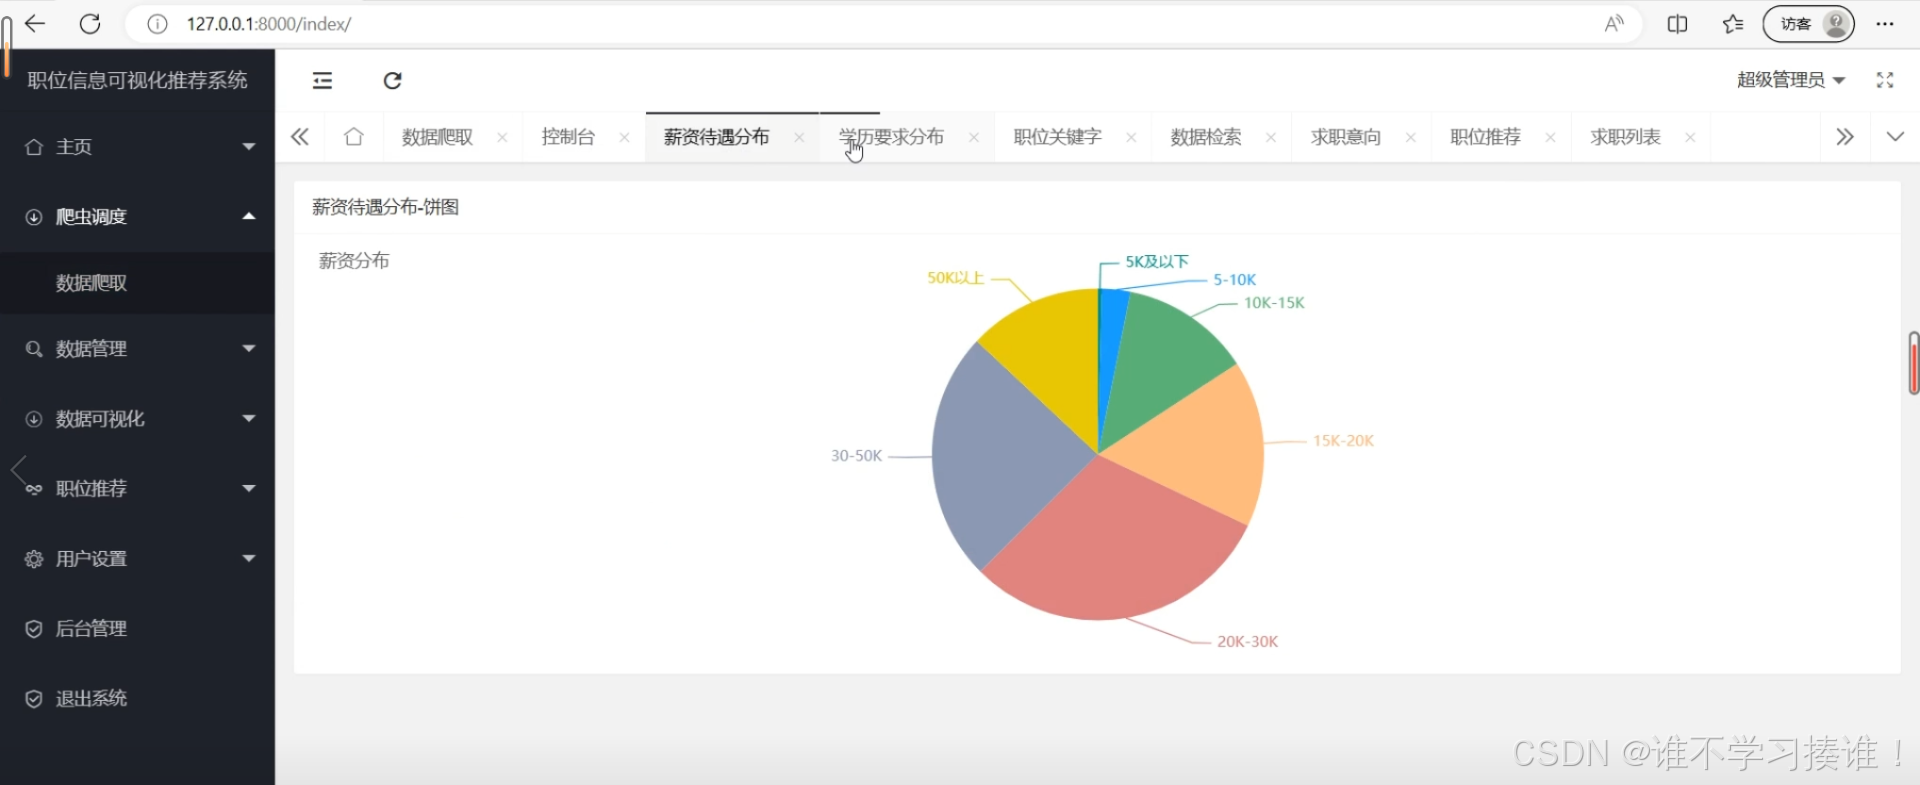
Task: Switch to the 数据爬取 tab
Action: click(x=437, y=137)
